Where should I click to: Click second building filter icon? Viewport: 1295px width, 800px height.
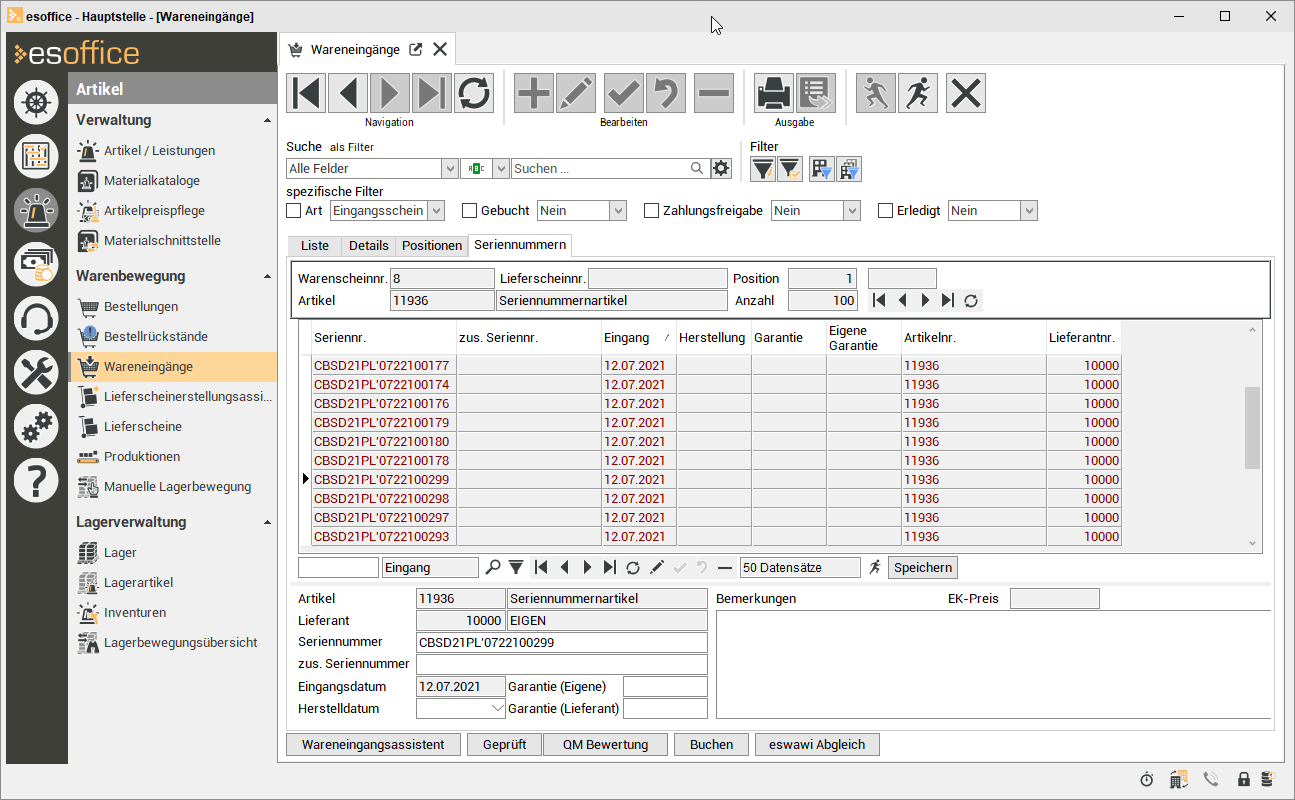click(x=849, y=169)
